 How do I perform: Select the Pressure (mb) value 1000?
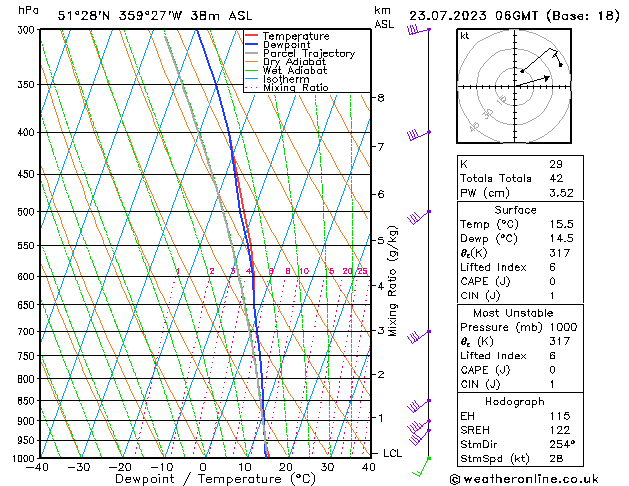[x=563, y=327]
